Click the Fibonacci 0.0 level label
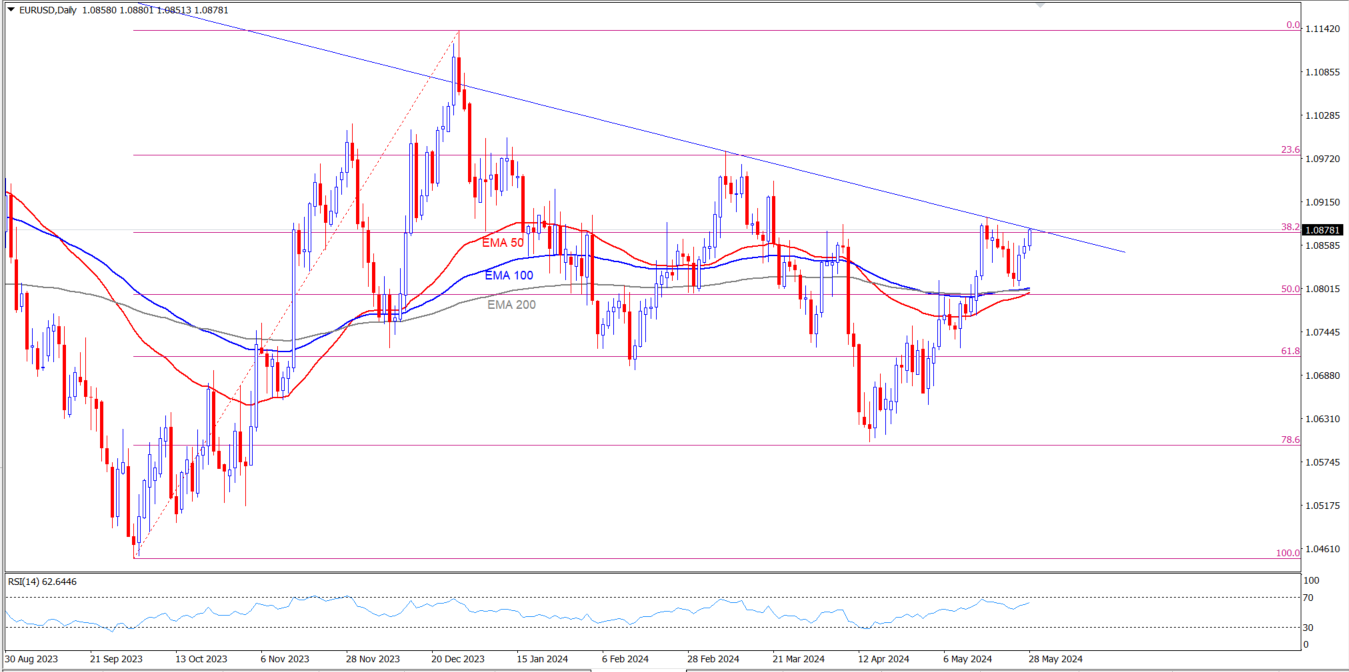 pyautogui.click(x=1292, y=25)
